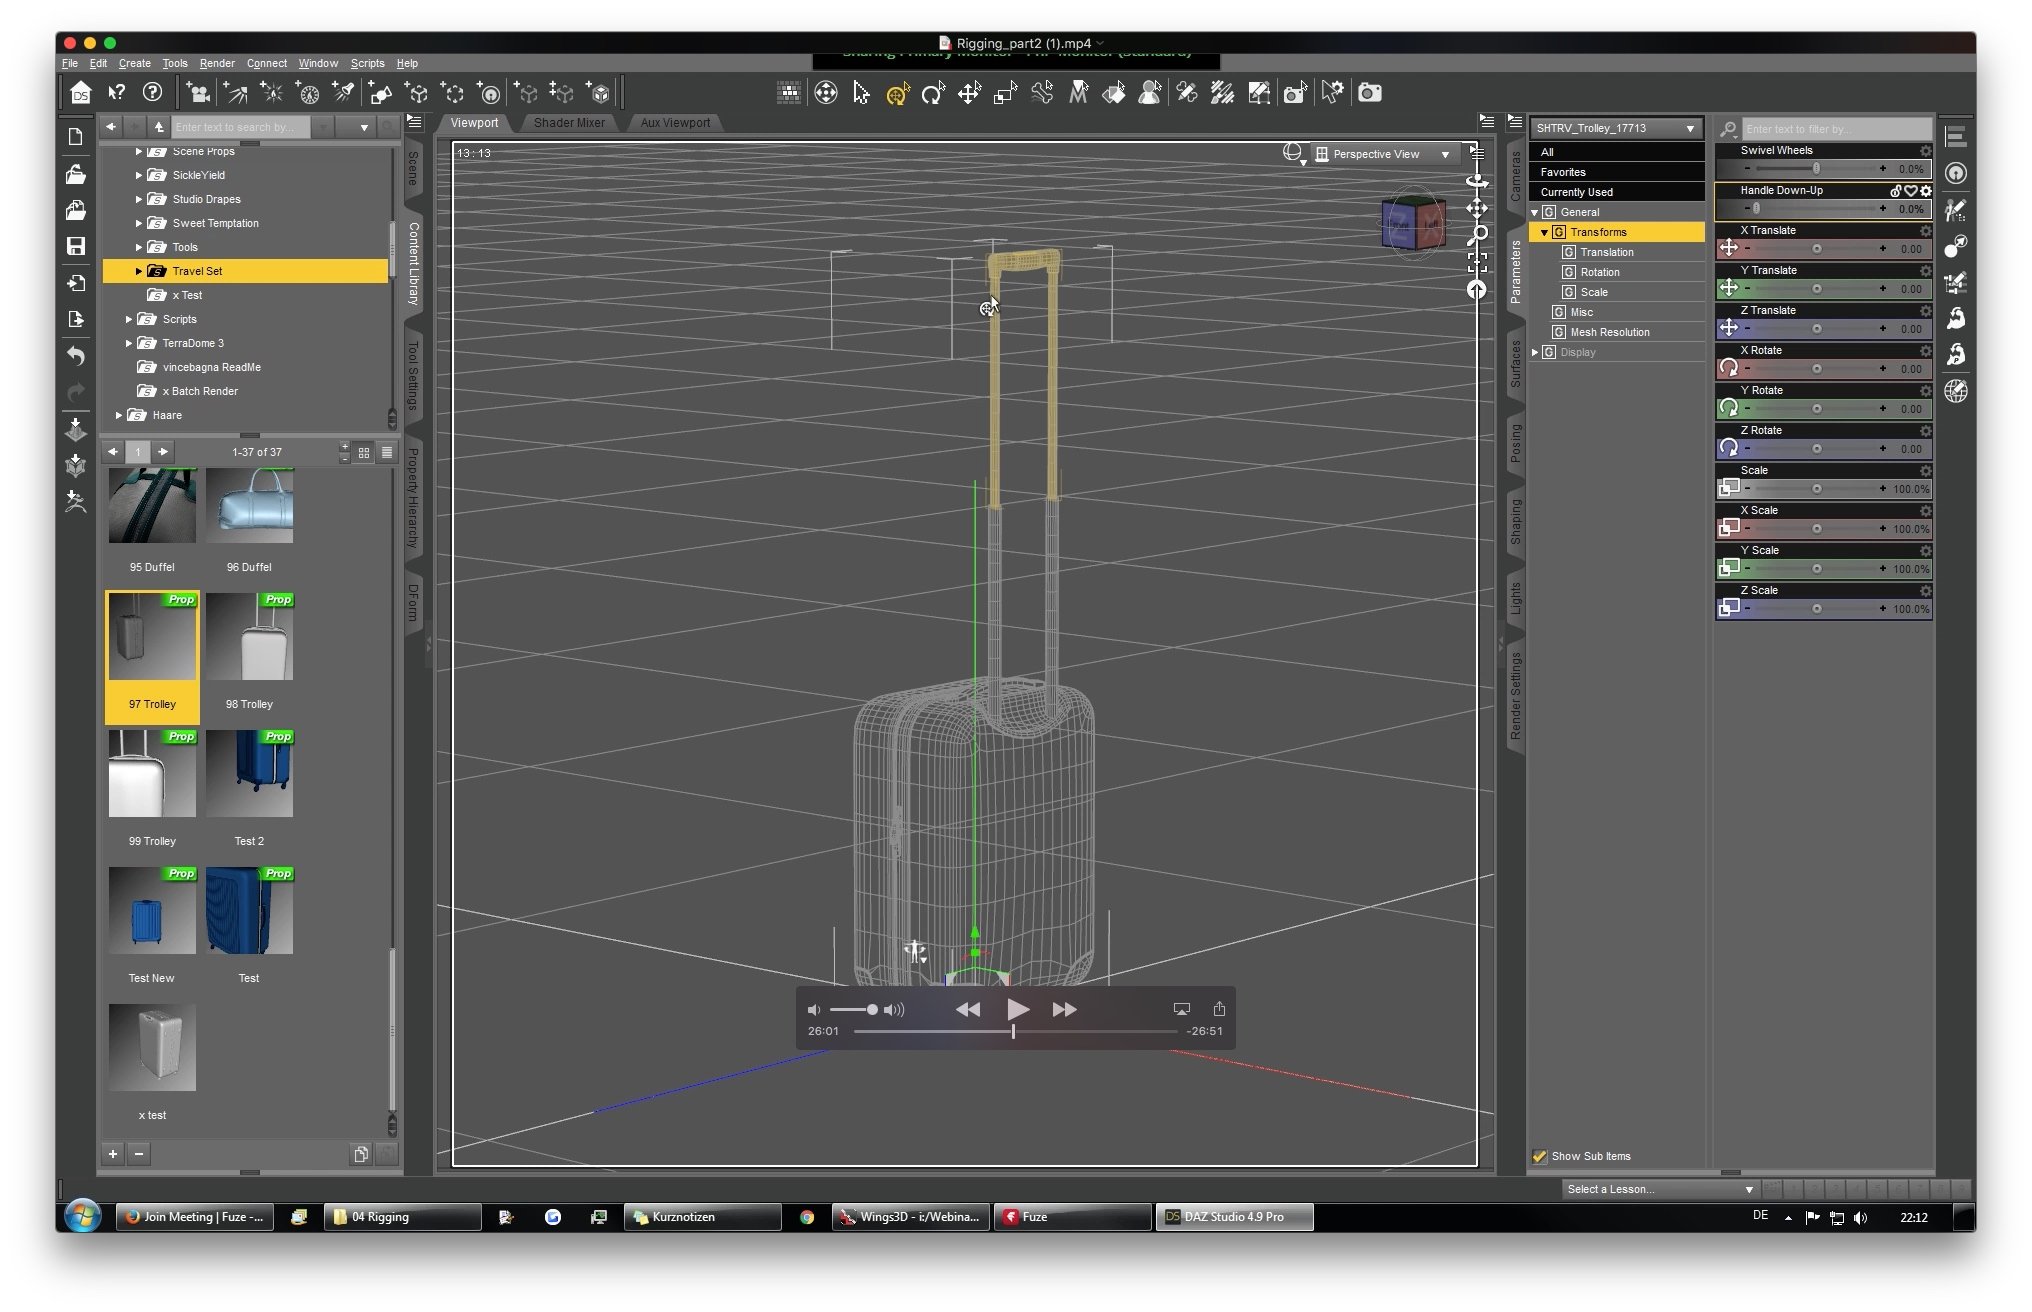This screenshot has width=2032, height=1312.
Task: Open the Select a Lesson dropdown
Action: [1659, 1189]
